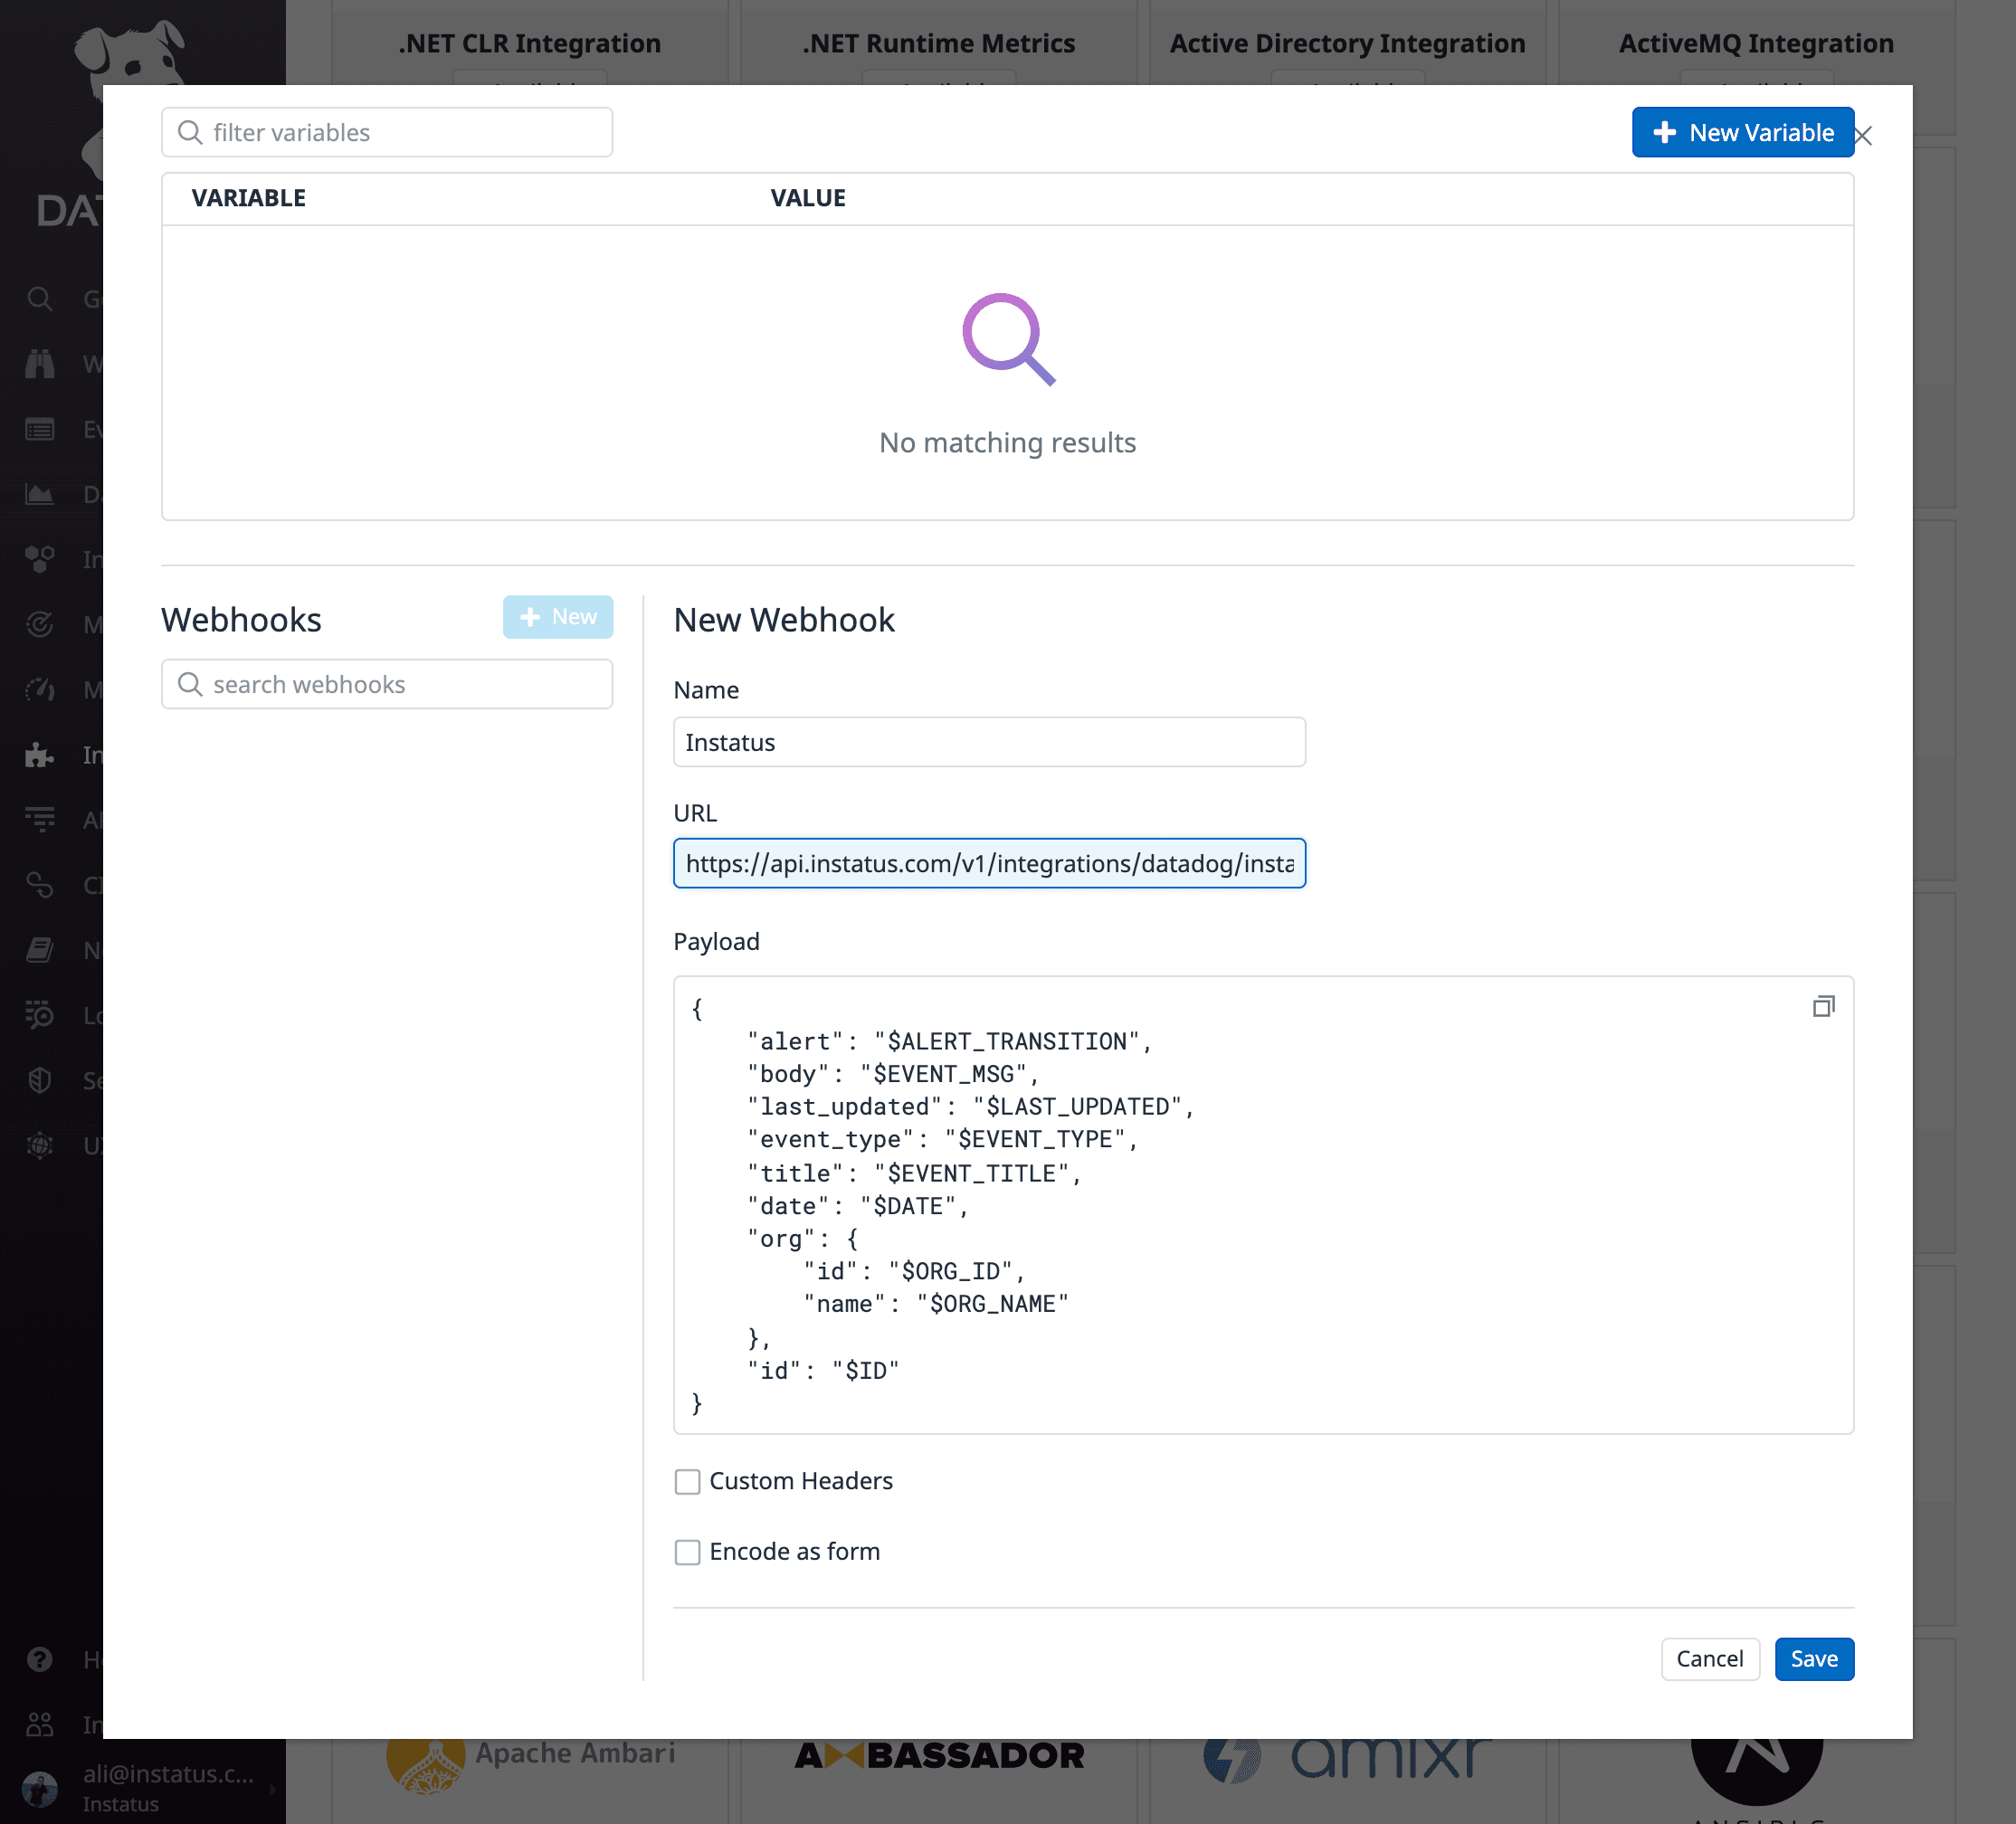Click the Name input field
The image size is (2016, 1824).
989,743
